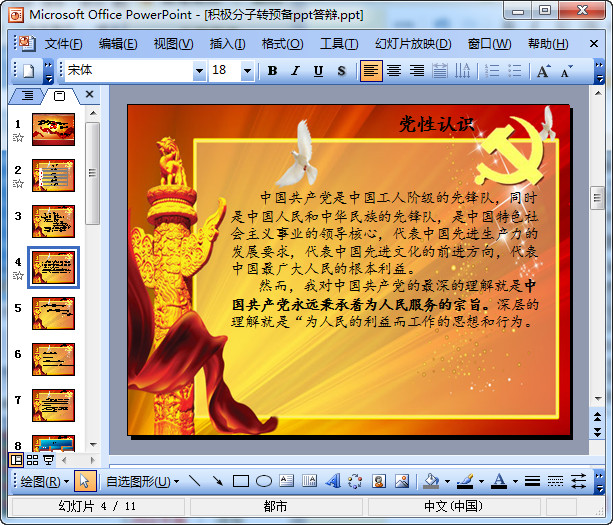
Task: Click animation star icon under slide 4
Action: coord(18,276)
